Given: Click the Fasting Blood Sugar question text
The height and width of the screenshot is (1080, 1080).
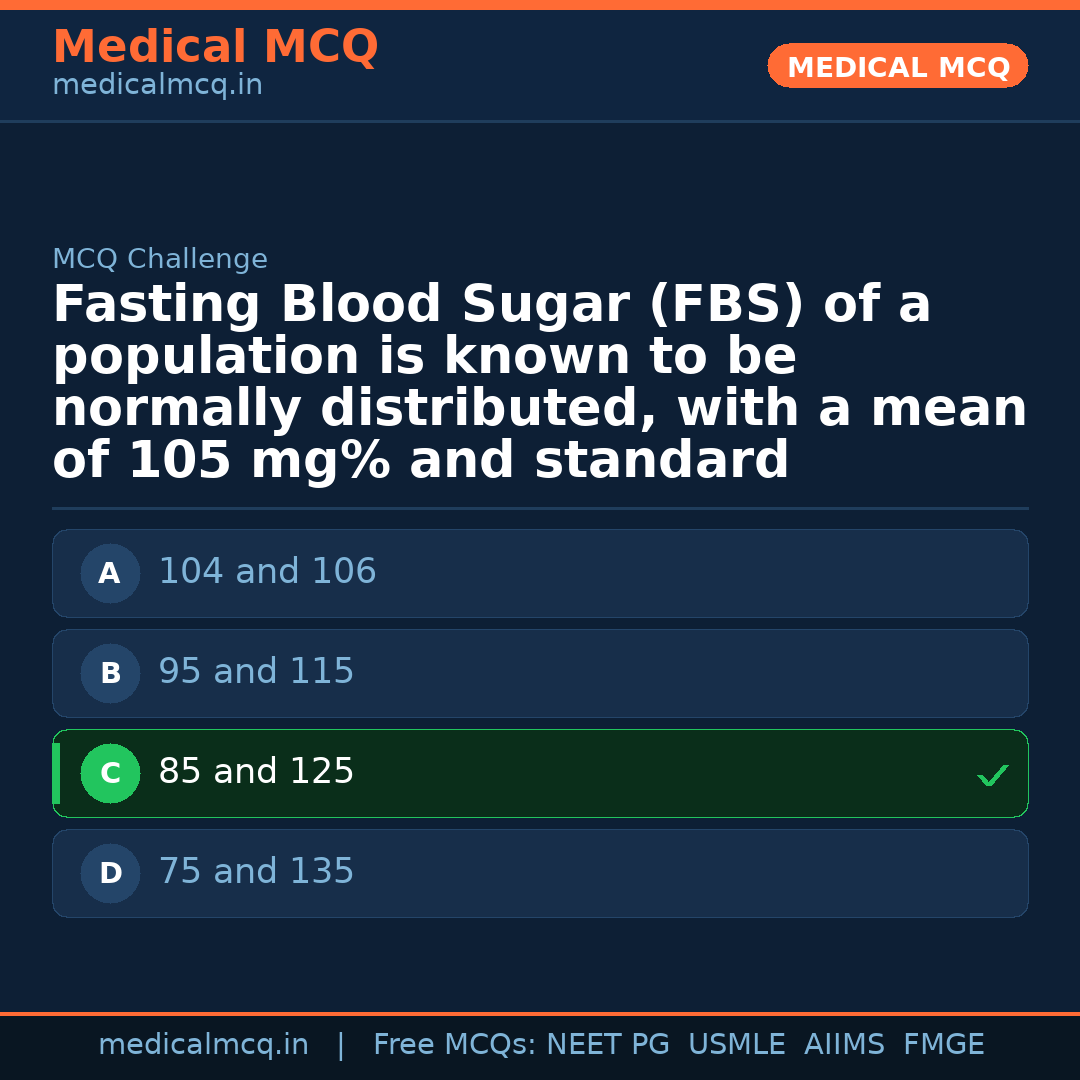Looking at the screenshot, I should (x=540, y=383).
